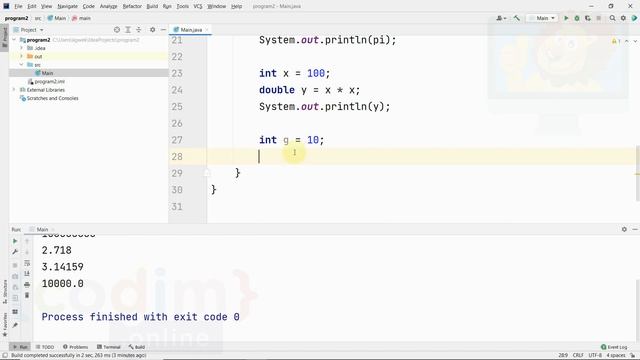The width and height of the screenshot is (640, 360).
Task: Build project with the hammer icon
Action: 517,18
